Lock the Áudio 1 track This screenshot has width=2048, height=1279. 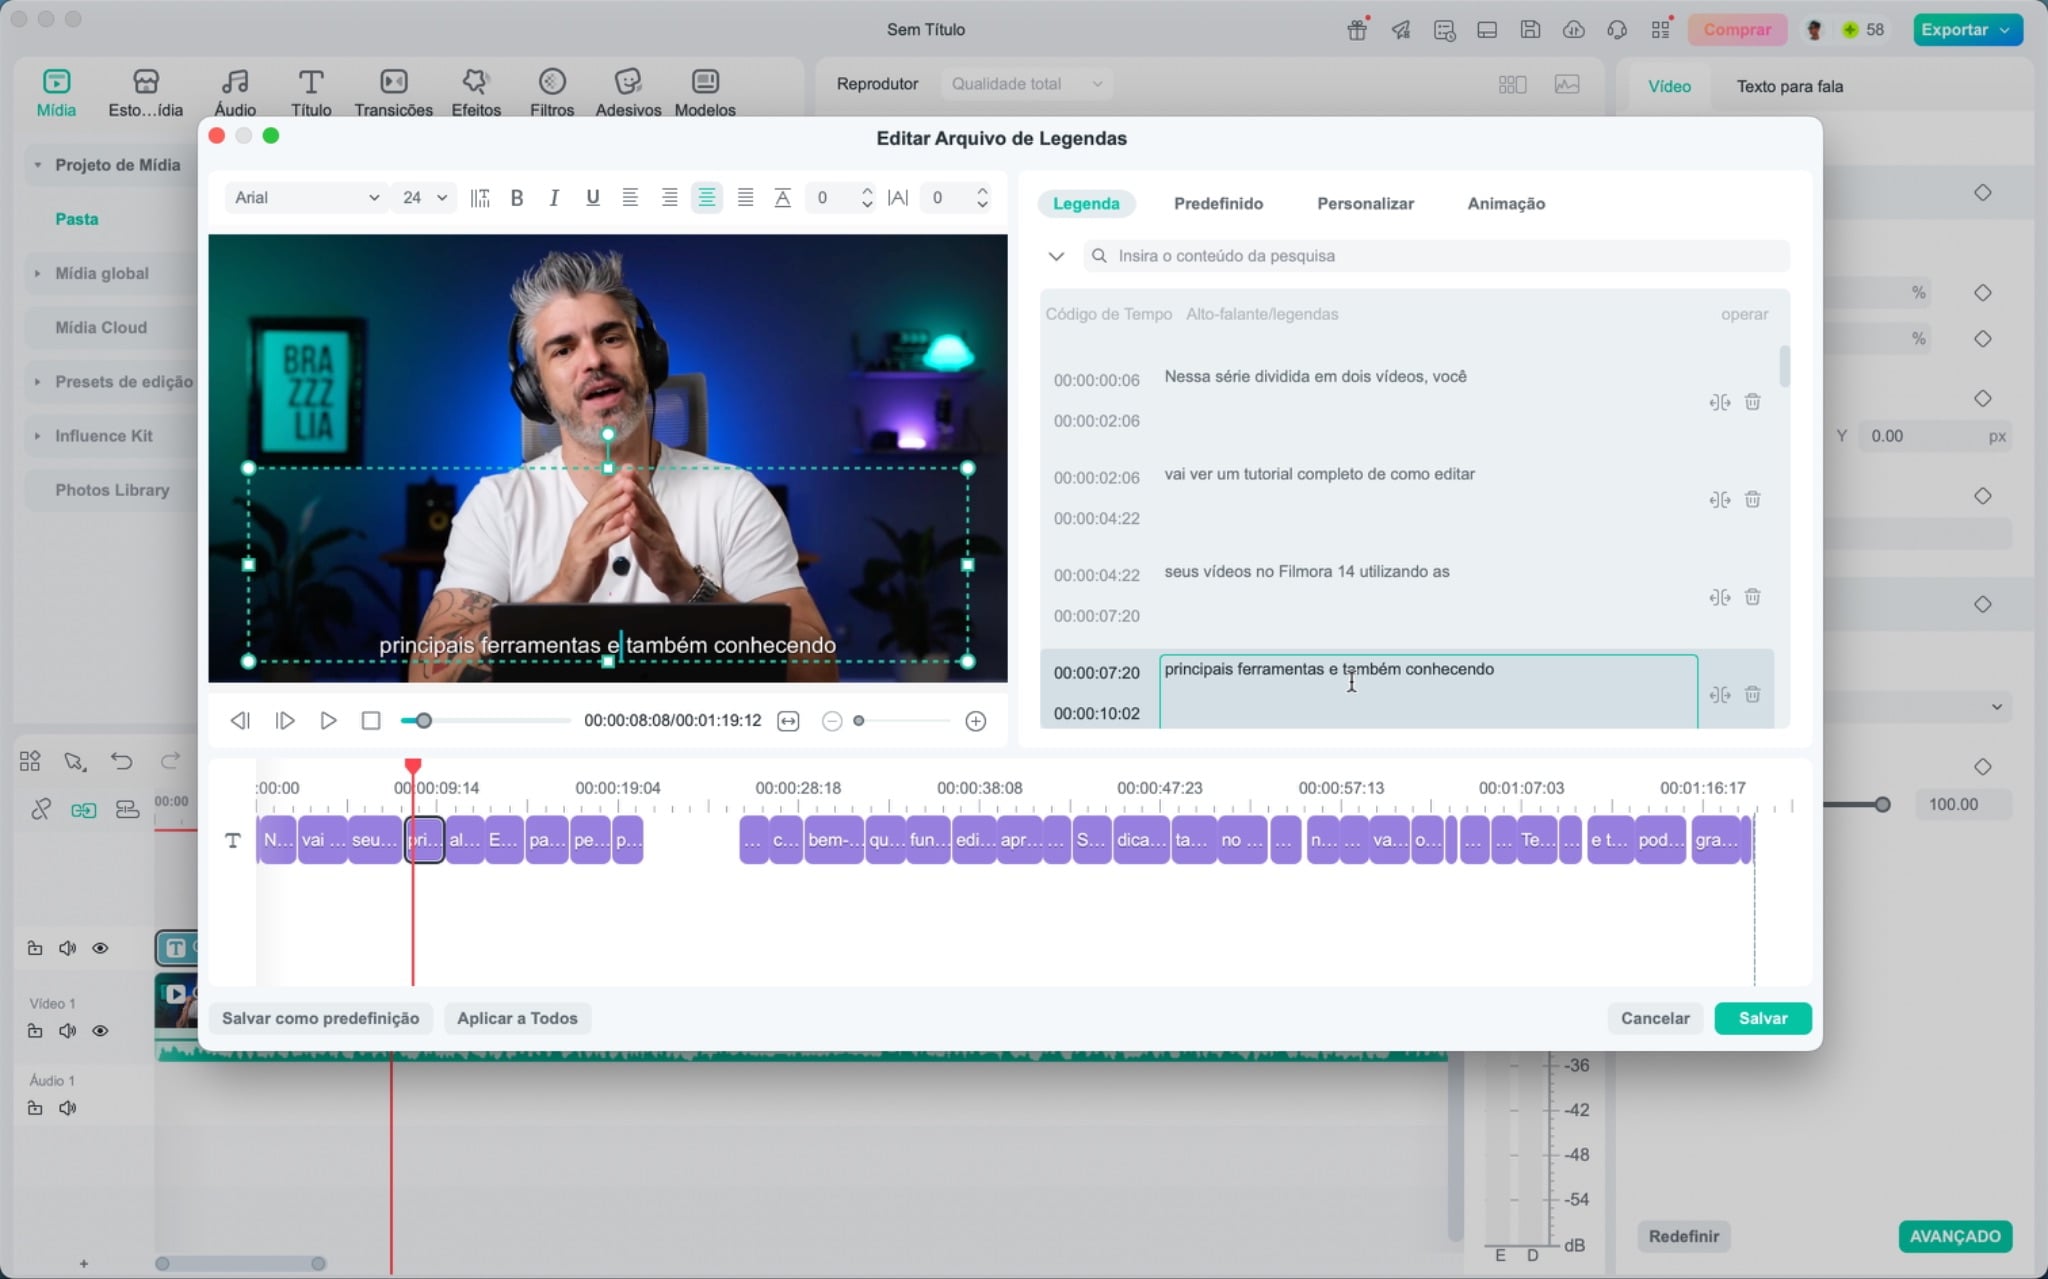[35, 1108]
